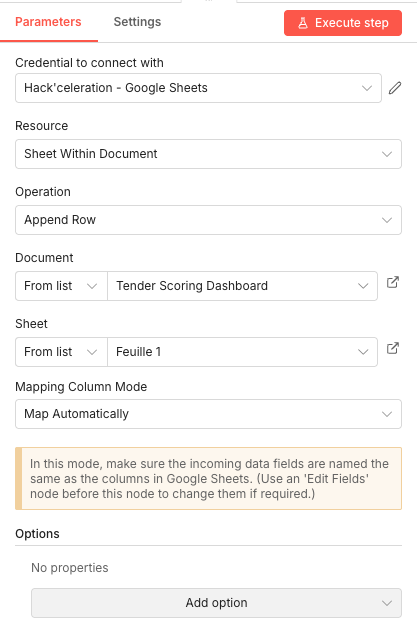The image size is (417, 642).
Task: Click the chevron in the Resource field
Action: click(387, 154)
